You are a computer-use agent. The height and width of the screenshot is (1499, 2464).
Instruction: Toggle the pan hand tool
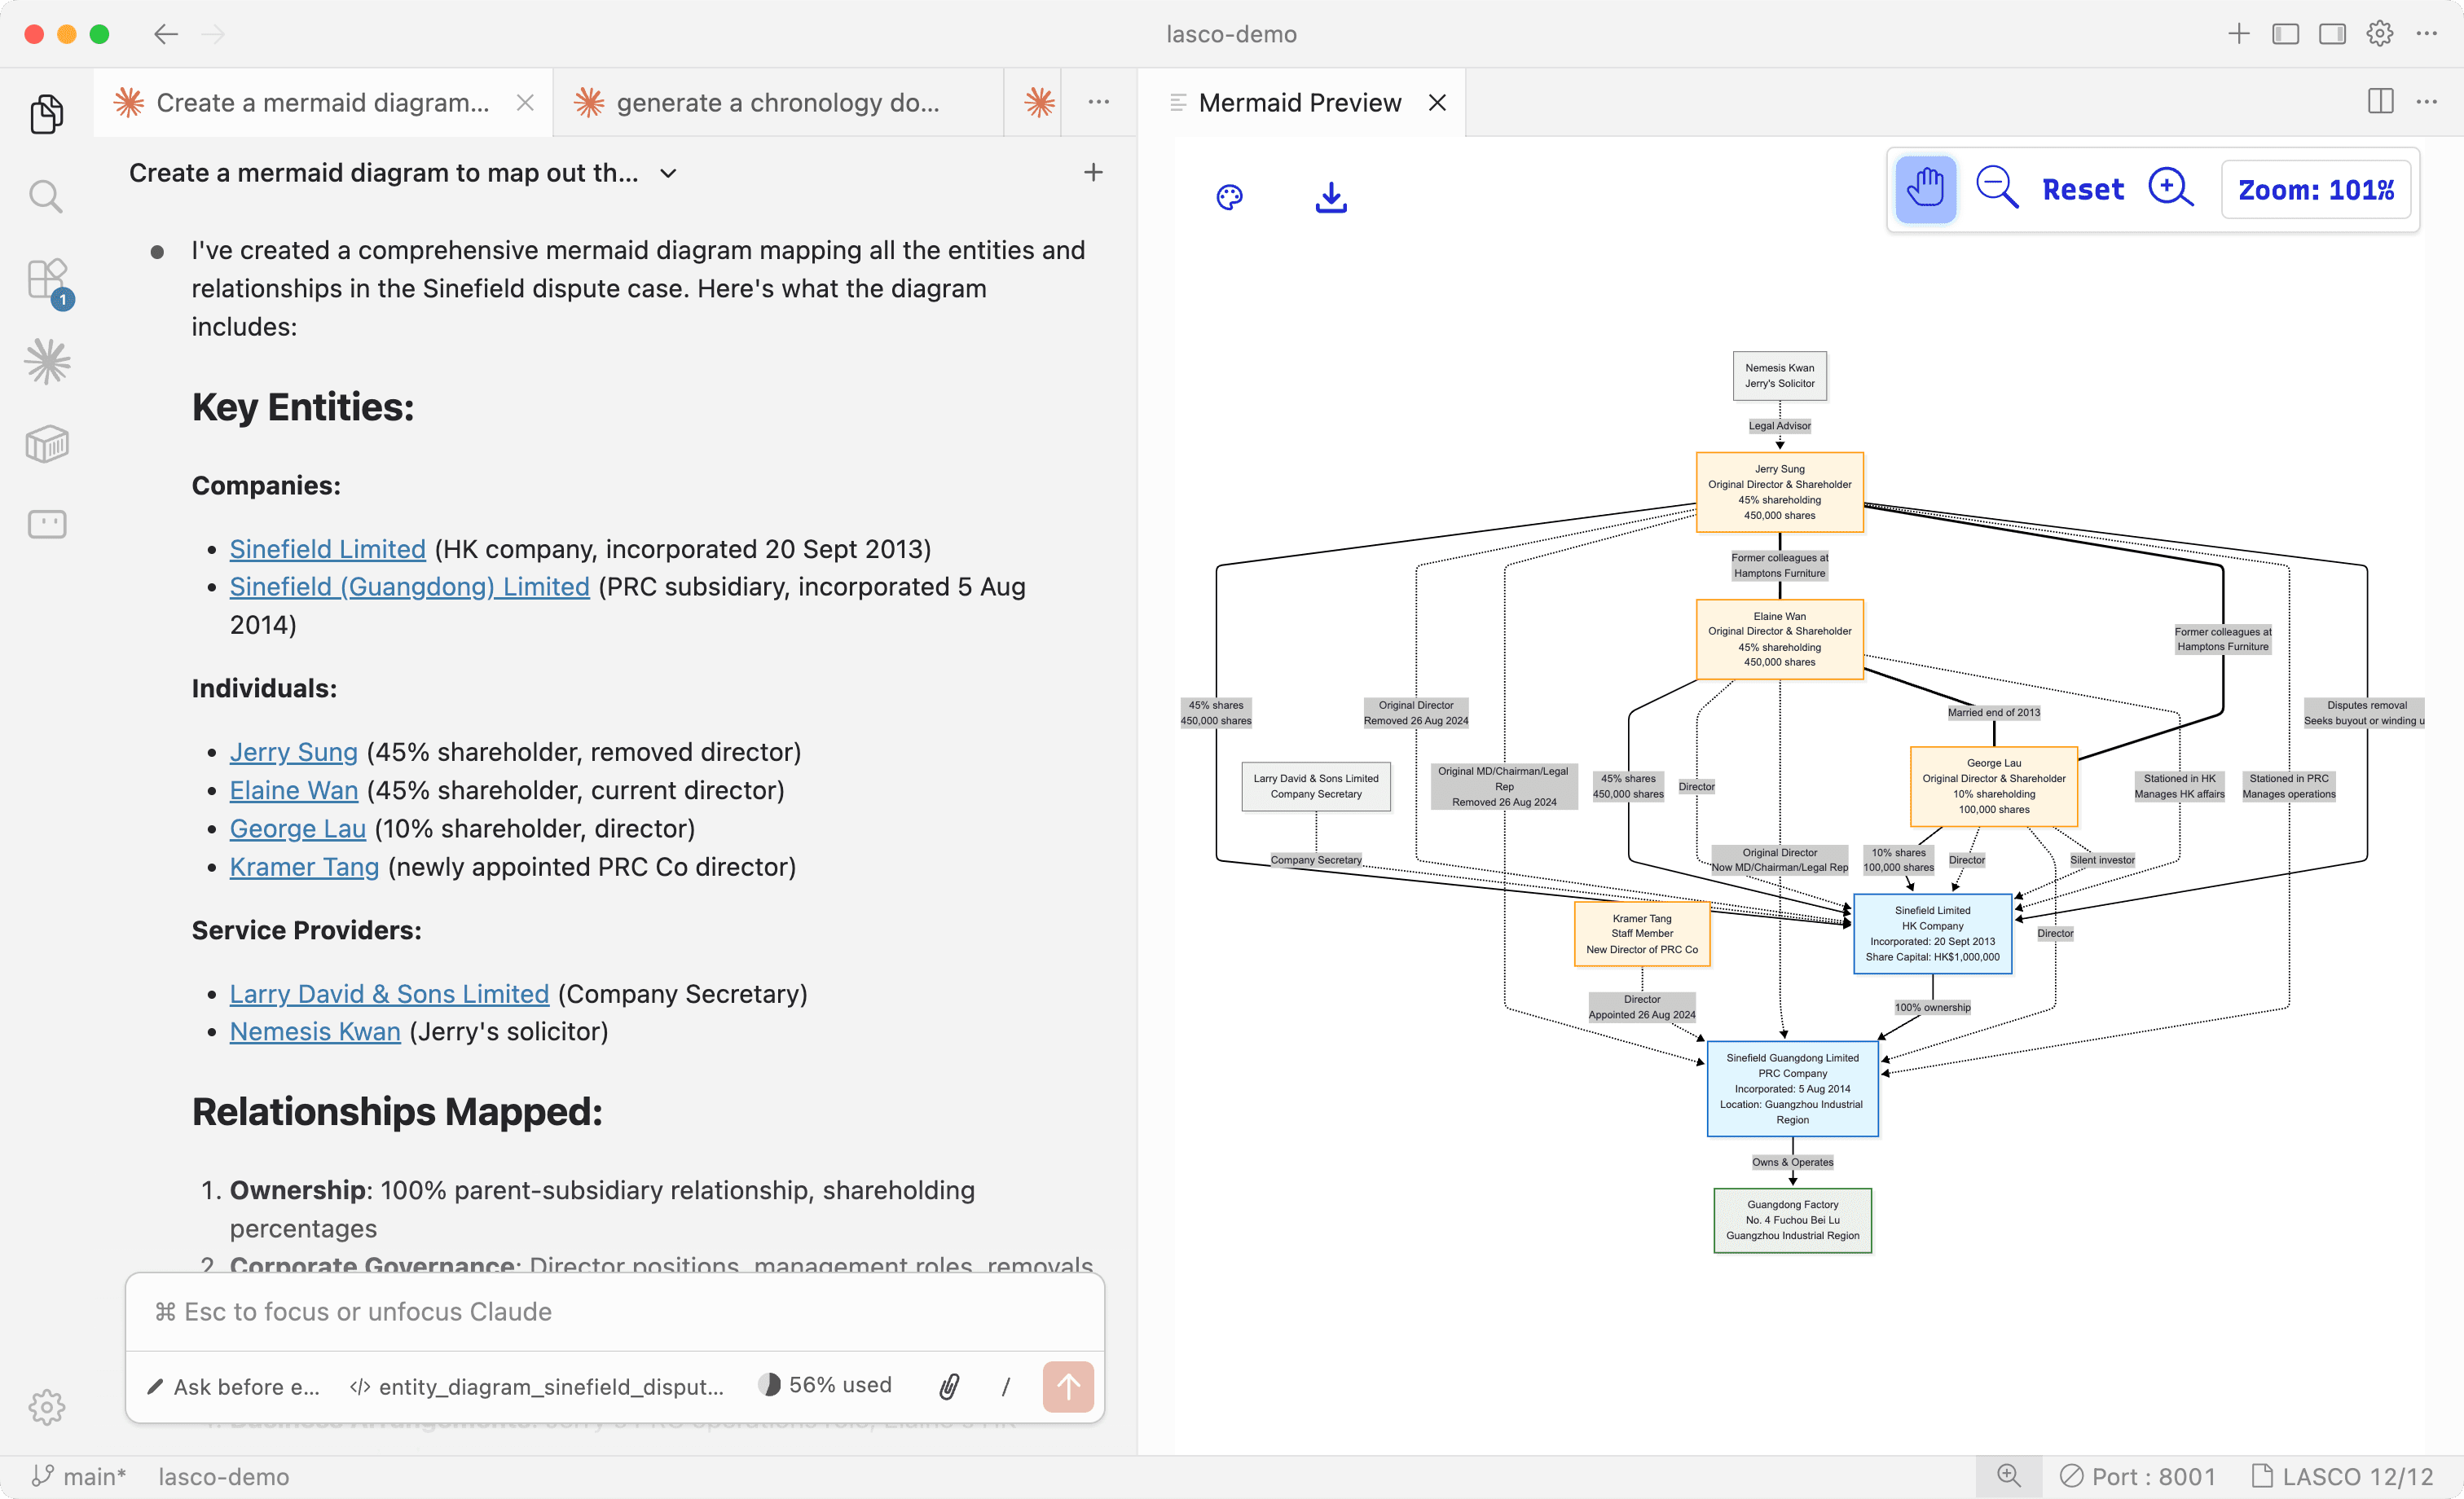[x=1925, y=189]
